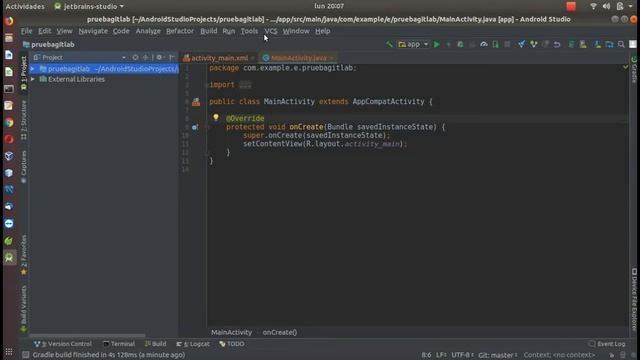Click the VCS Update Project arrow icon
This screenshot has width=640, height=360.
[522, 44]
